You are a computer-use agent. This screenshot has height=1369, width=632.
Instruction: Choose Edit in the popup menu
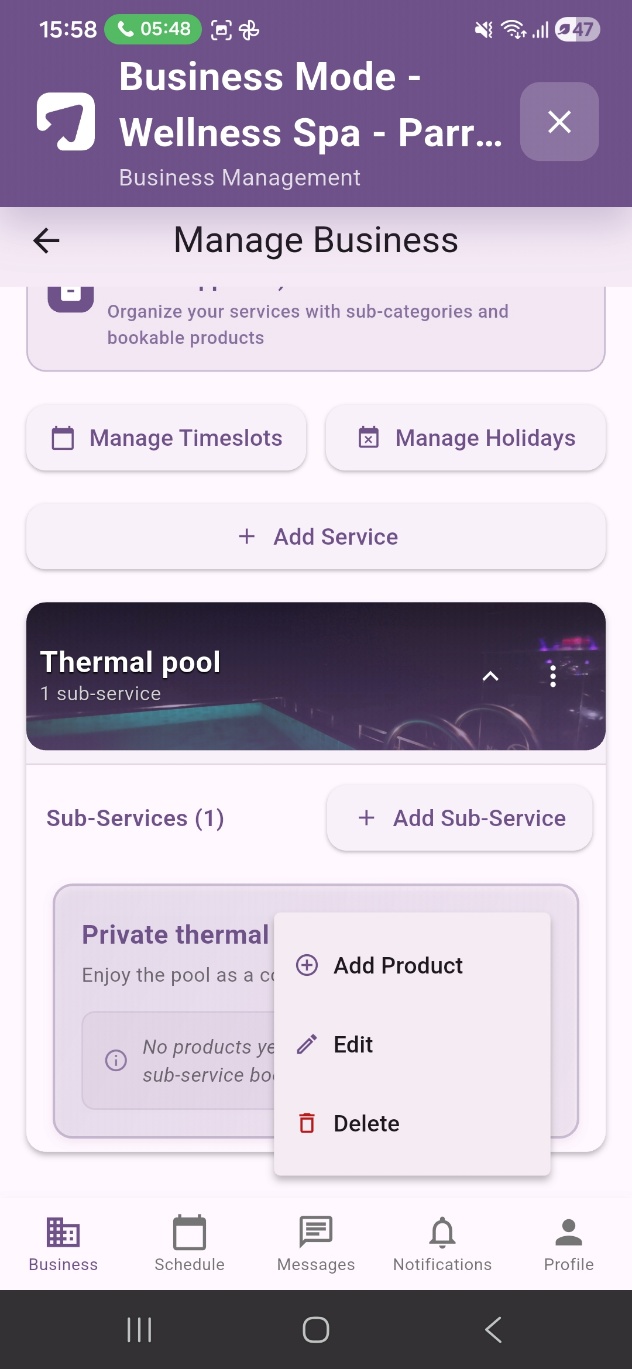click(x=412, y=1044)
